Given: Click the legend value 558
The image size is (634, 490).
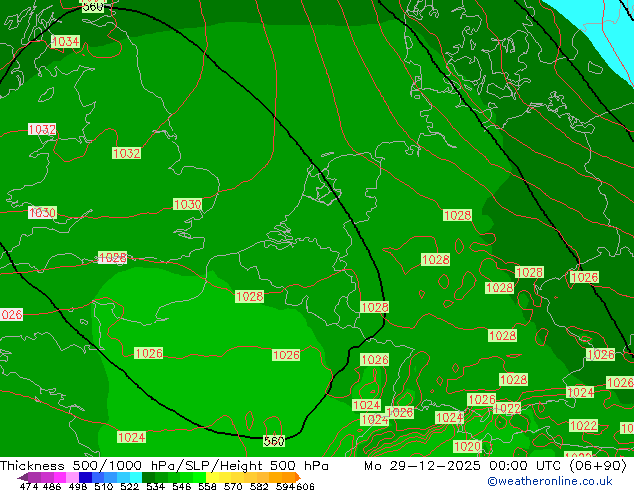Looking at the screenshot, I should tap(207, 486).
